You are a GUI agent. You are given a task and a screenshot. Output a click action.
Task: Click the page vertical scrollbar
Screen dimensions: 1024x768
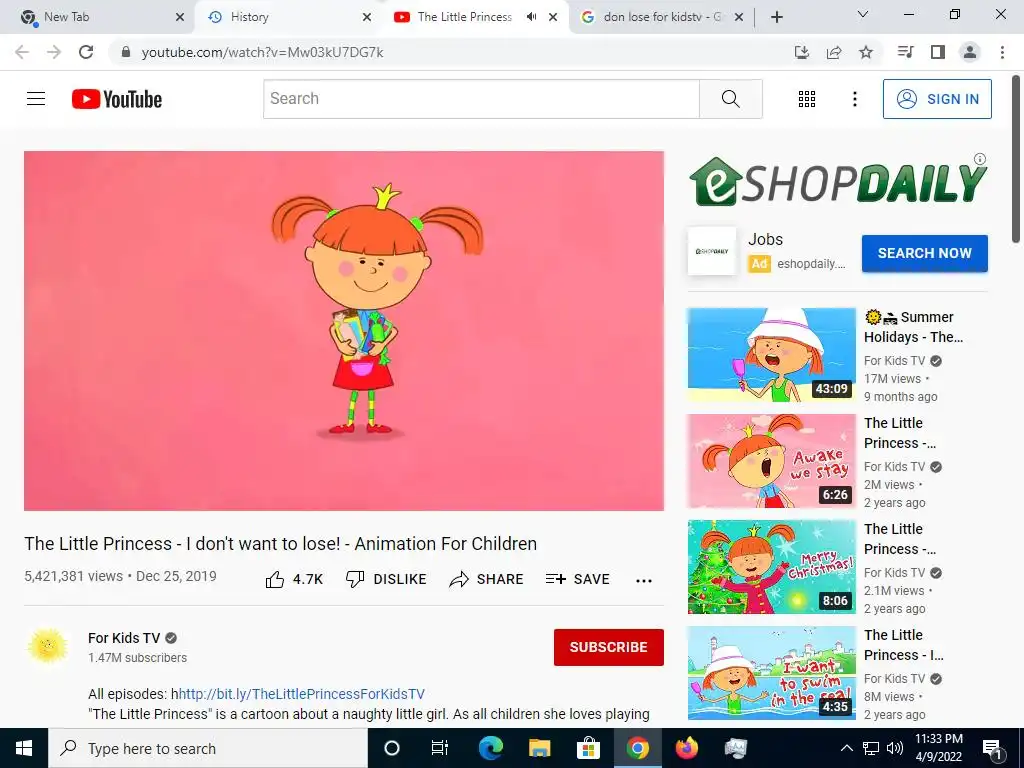[1017, 160]
